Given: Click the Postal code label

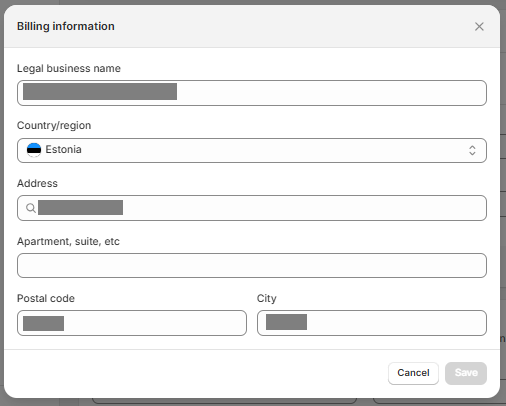Looking at the screenshot, I should (x=46, y=298).
